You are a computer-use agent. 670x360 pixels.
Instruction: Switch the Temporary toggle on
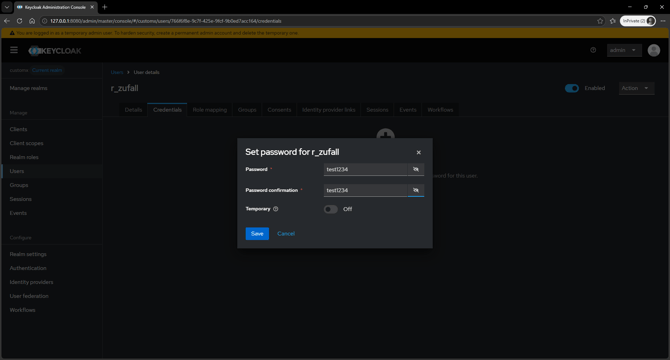click(331, 209)
